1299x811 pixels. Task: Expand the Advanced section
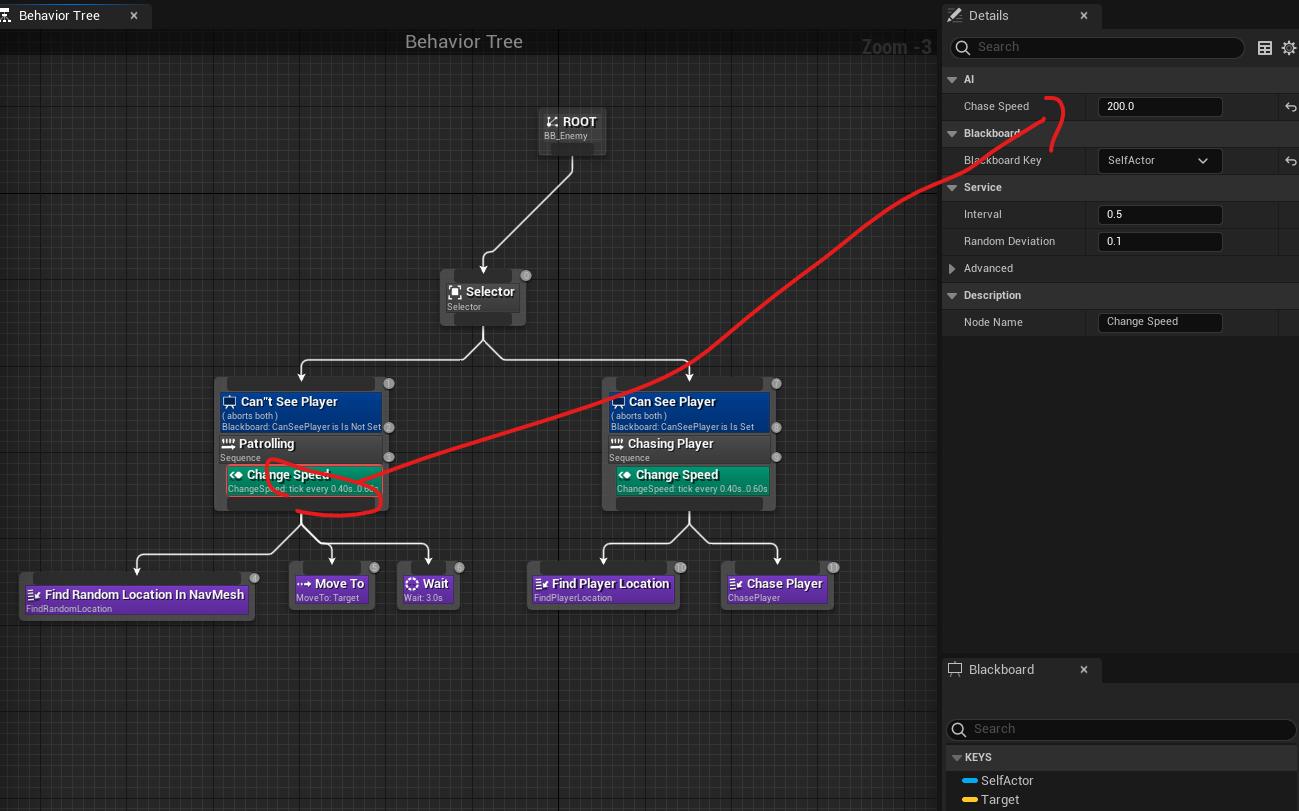[x=951, y=268]
